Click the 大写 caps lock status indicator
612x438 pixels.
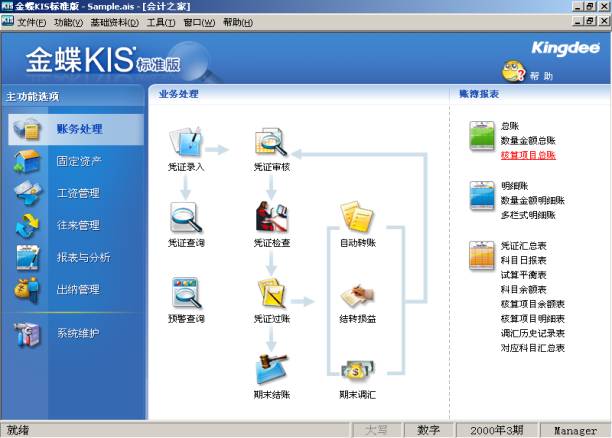(376, 430)
